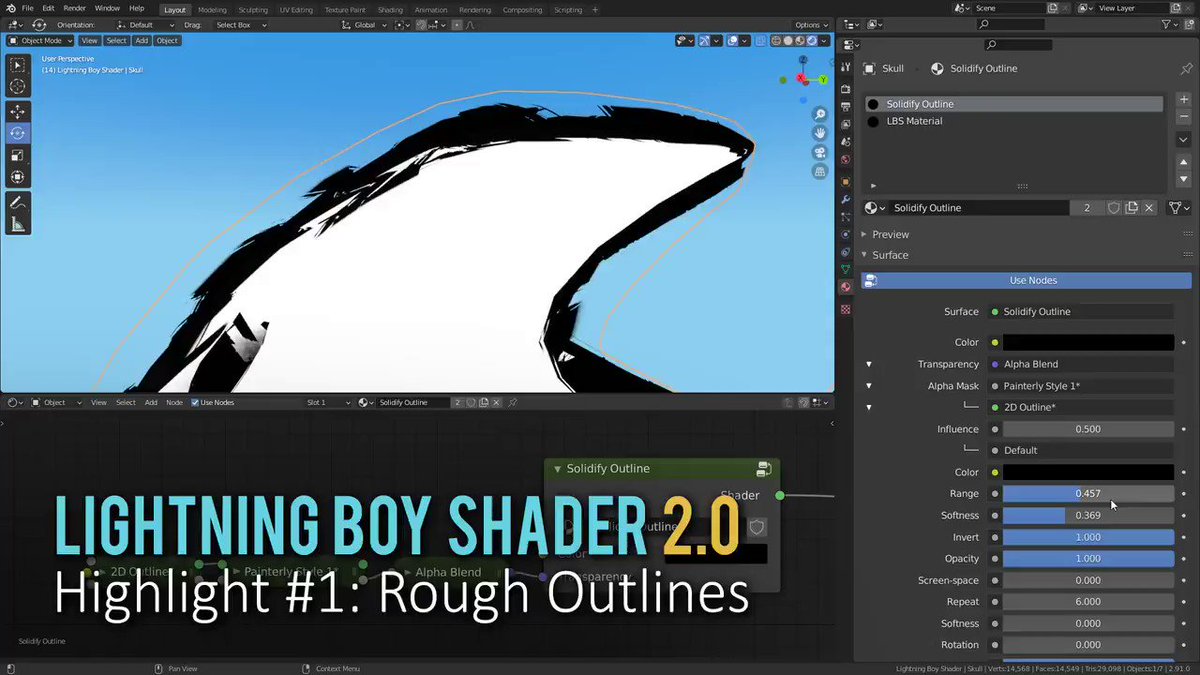Switch to material preview shading
This screenshot has height=675, width=1200.
pyautogui.click(x=800, y=41)
